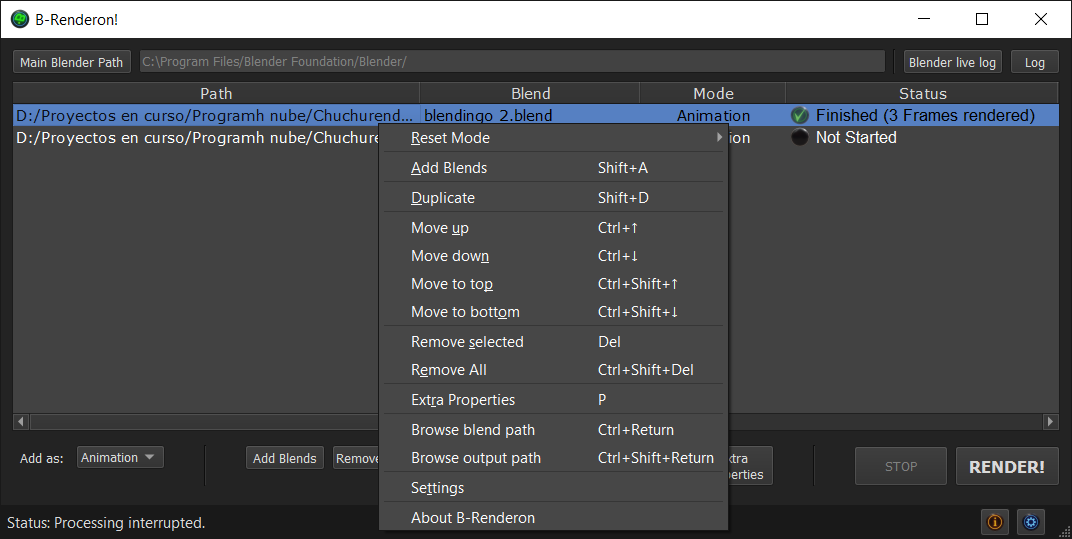This screenshot has width=1072, height=539.
Task: Select first row path ending Chuchurend...
Action: pyautogui.click(x=214, y=116)
